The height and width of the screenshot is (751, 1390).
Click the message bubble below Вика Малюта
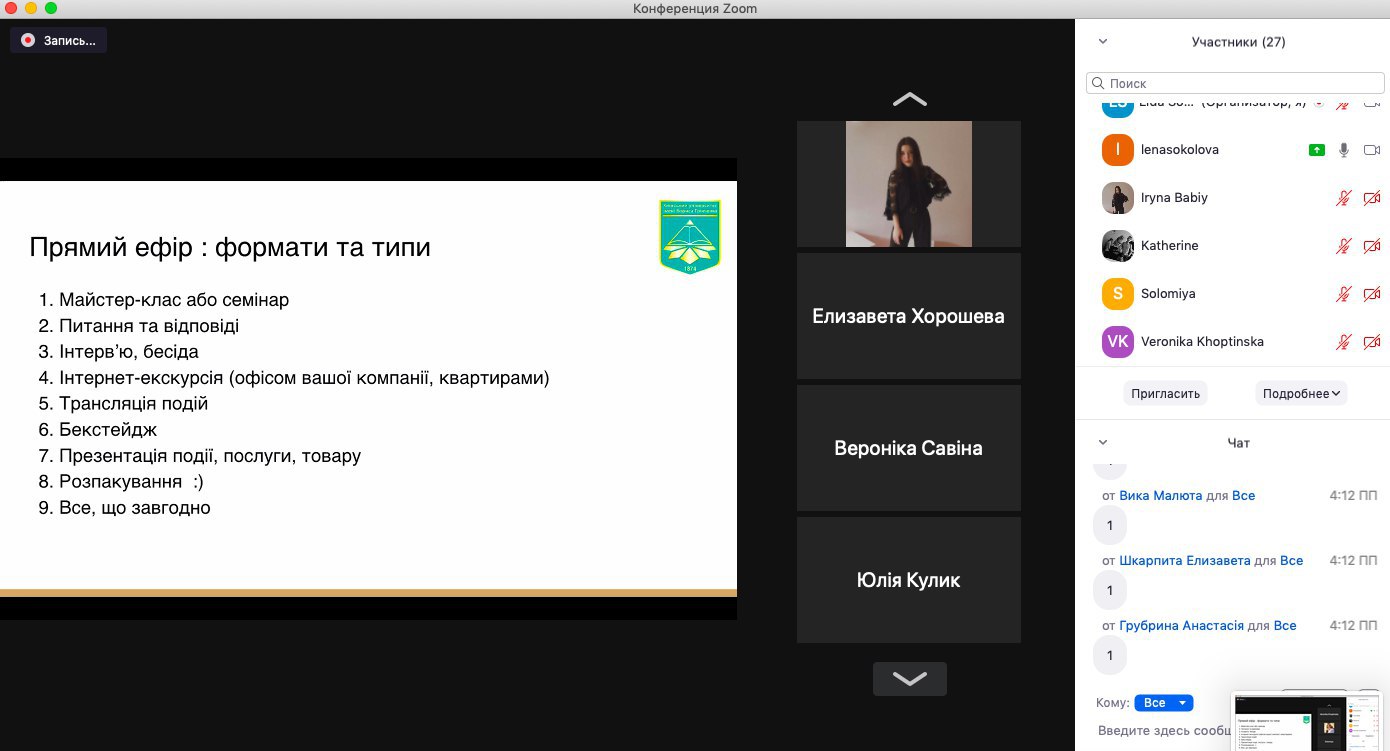pos(1110,526)
